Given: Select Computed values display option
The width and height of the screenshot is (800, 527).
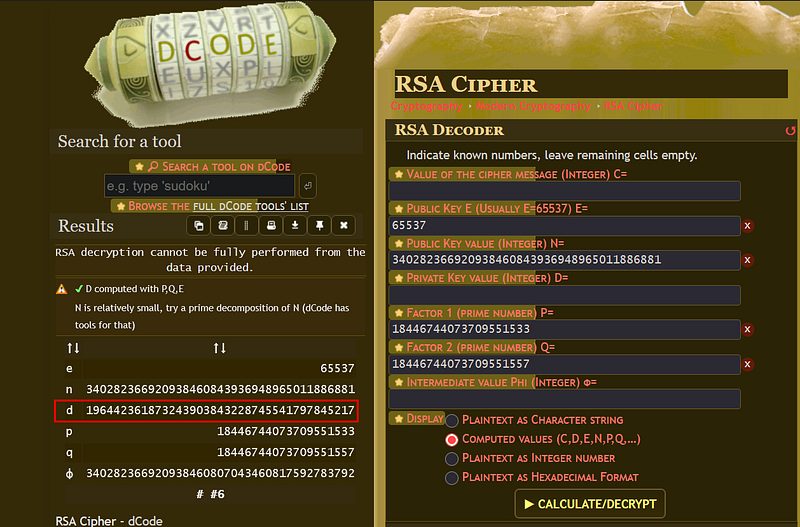Looking at the screenshot, I should (x=452, y=439).
